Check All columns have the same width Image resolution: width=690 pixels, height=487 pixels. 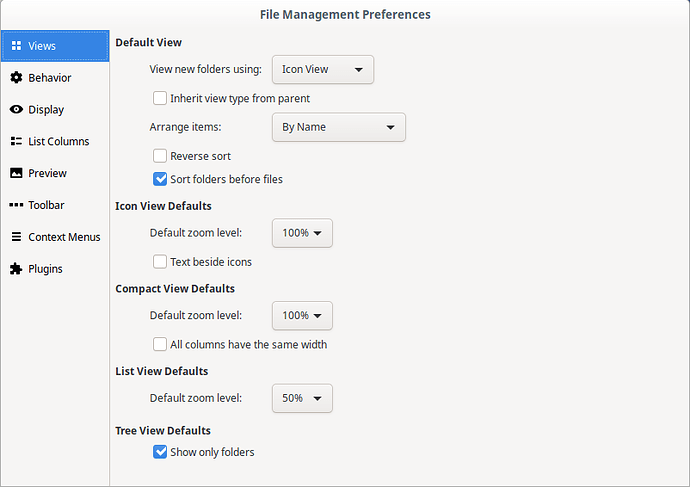point(160,344)
